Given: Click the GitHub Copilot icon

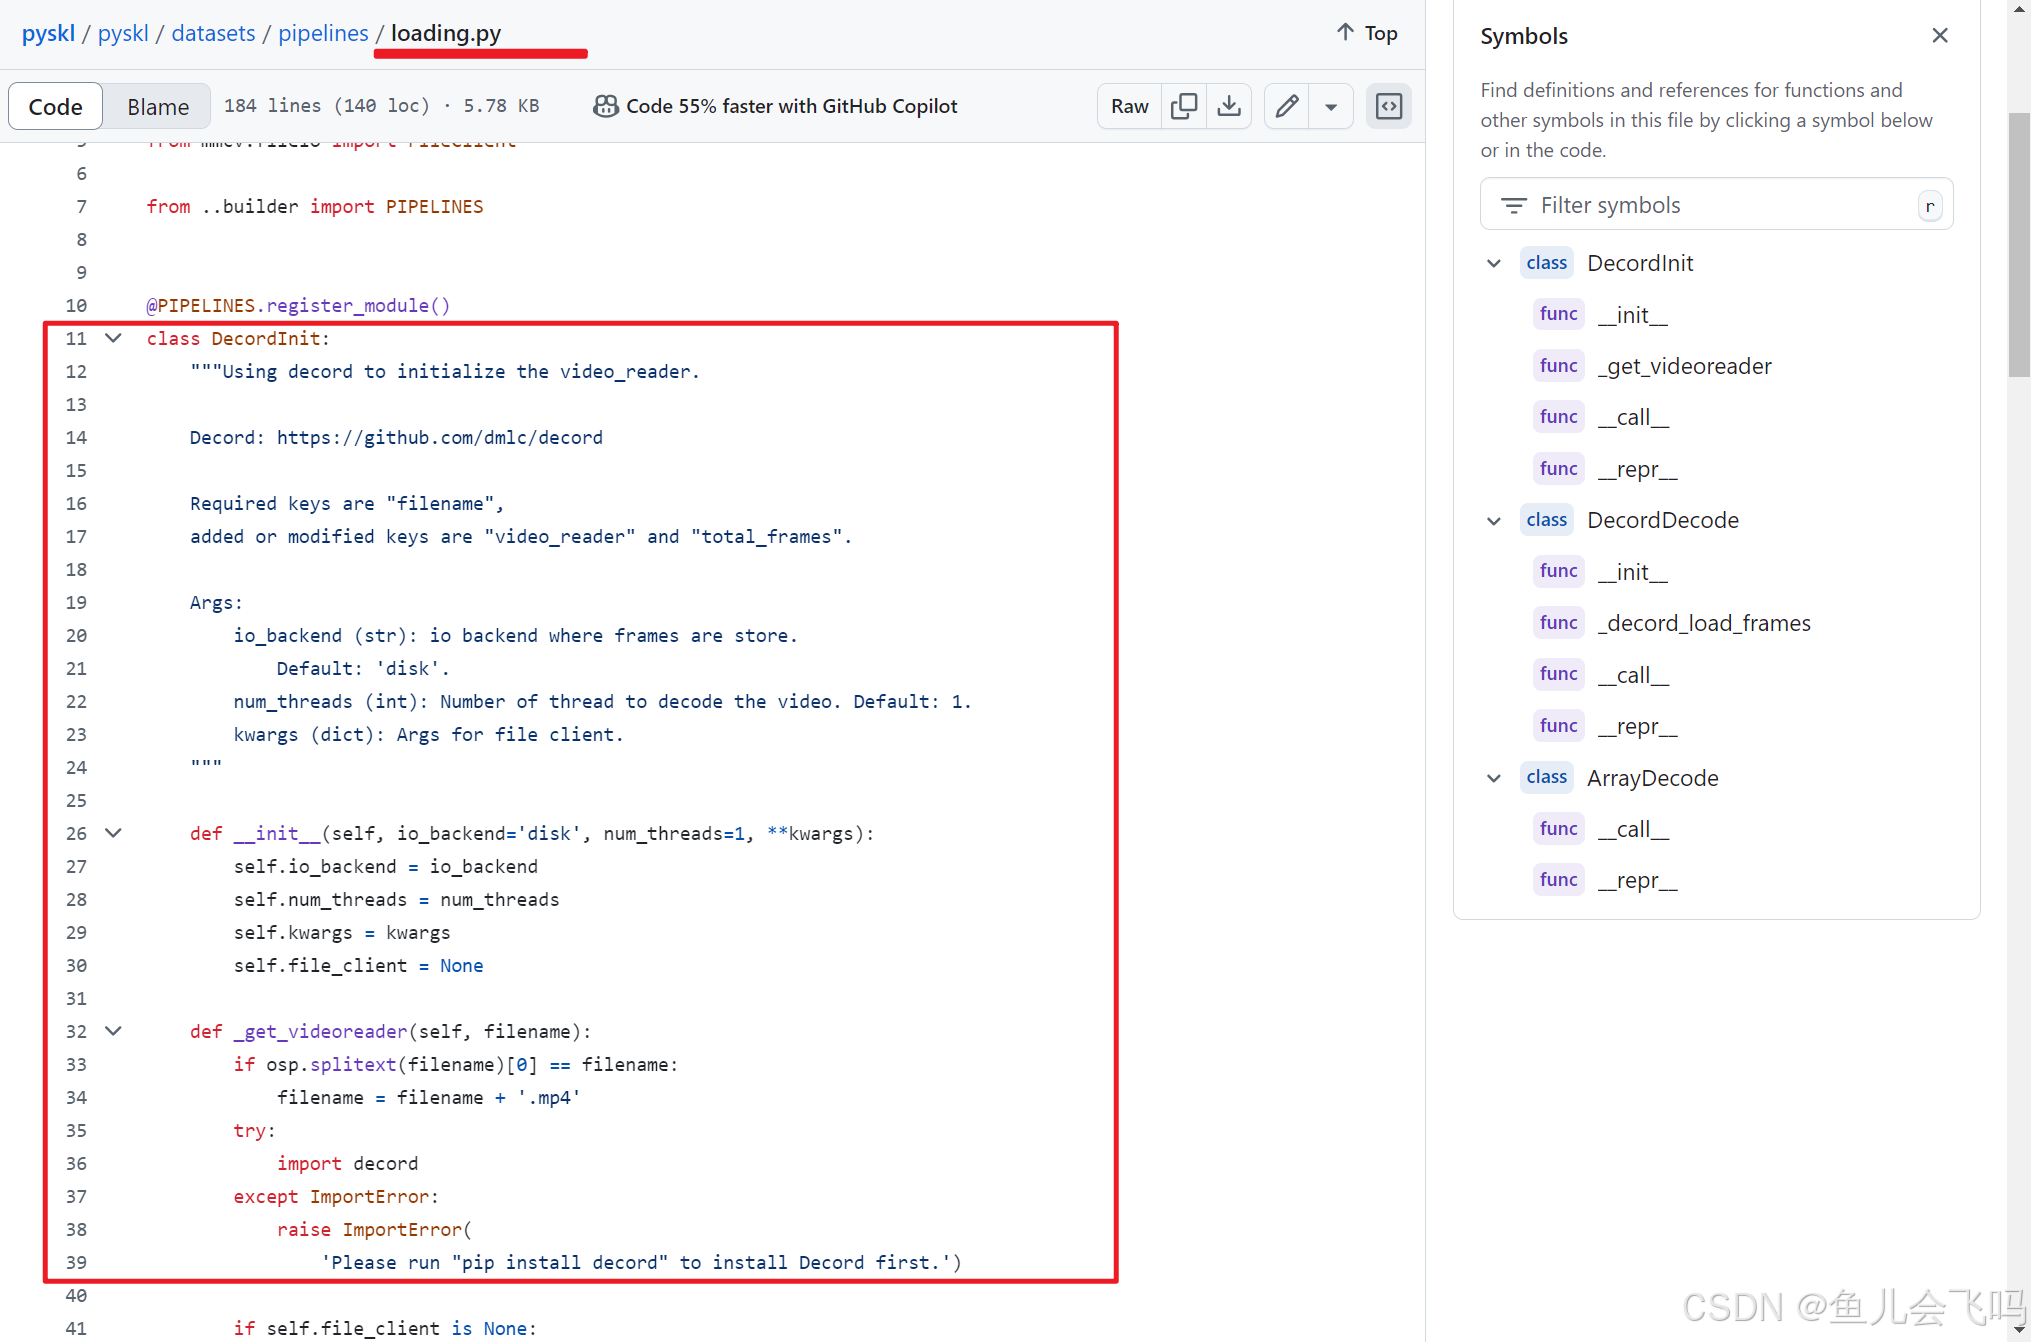Looking at the screenshot, I should pyautogui.click(x=605, y=106).
